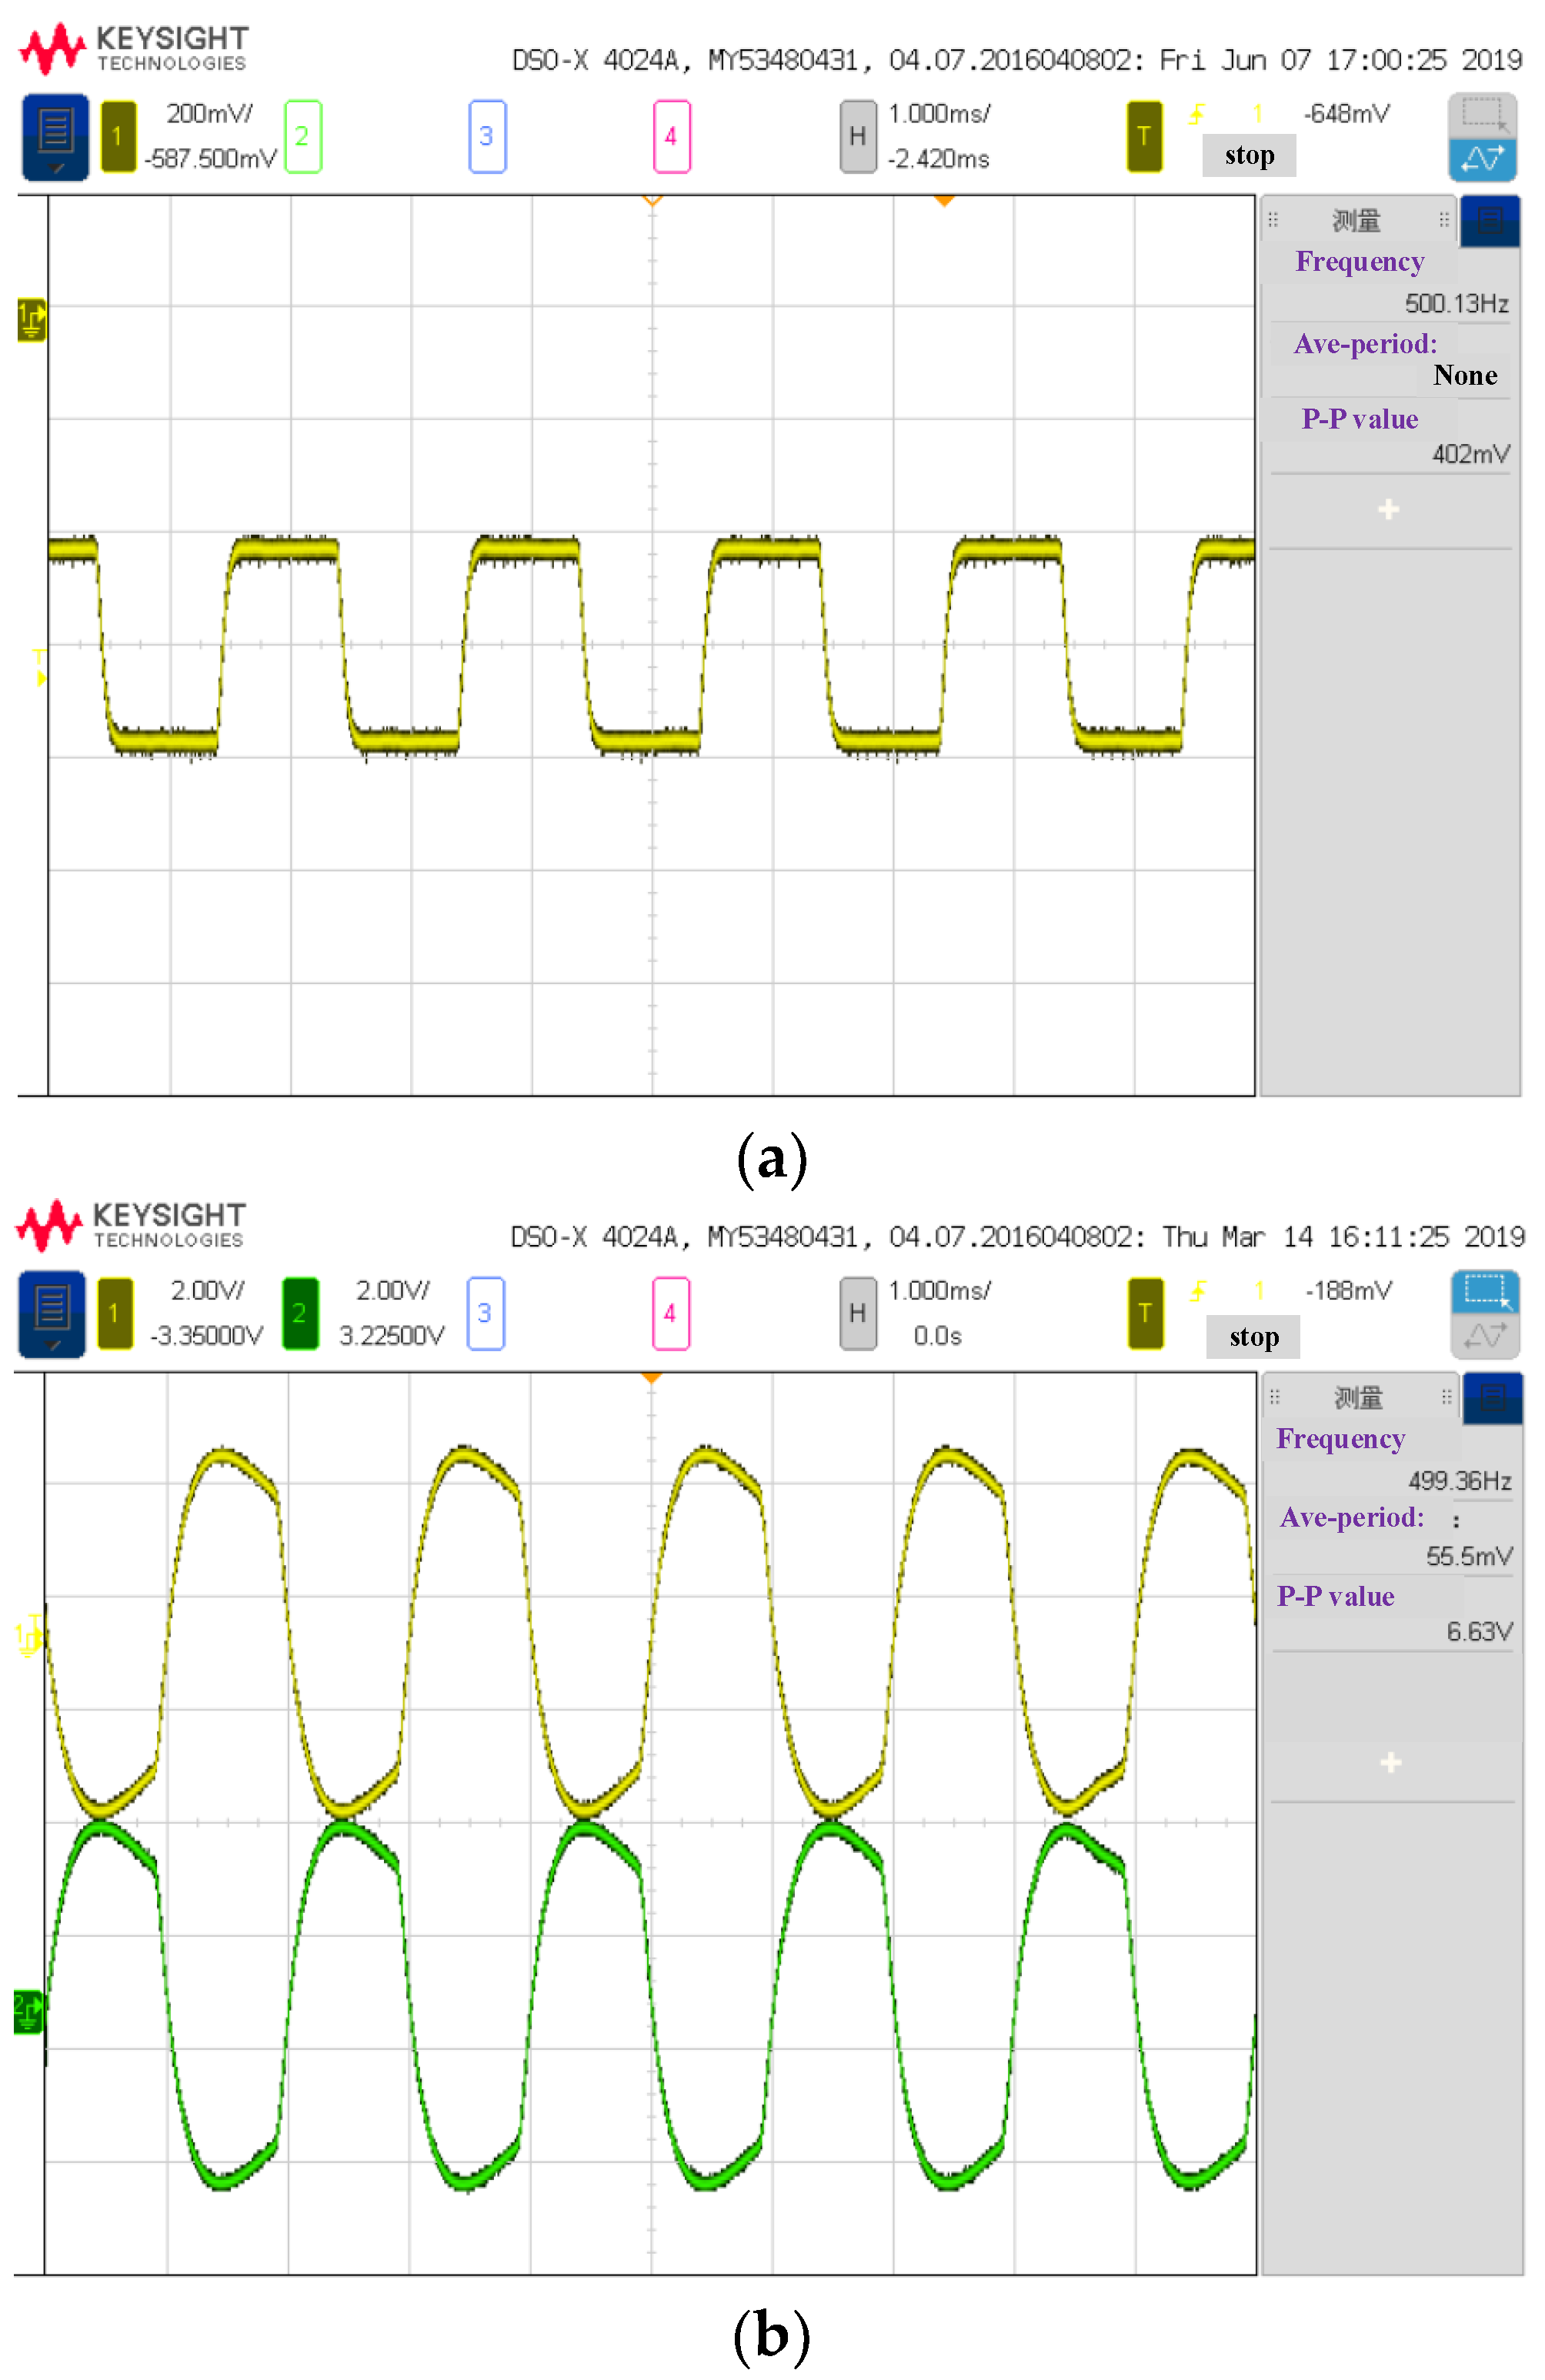This screenshot has width=1545, height=2380.
Task: Click solid orange trigger time marker atop top plot
Action: 943,201
